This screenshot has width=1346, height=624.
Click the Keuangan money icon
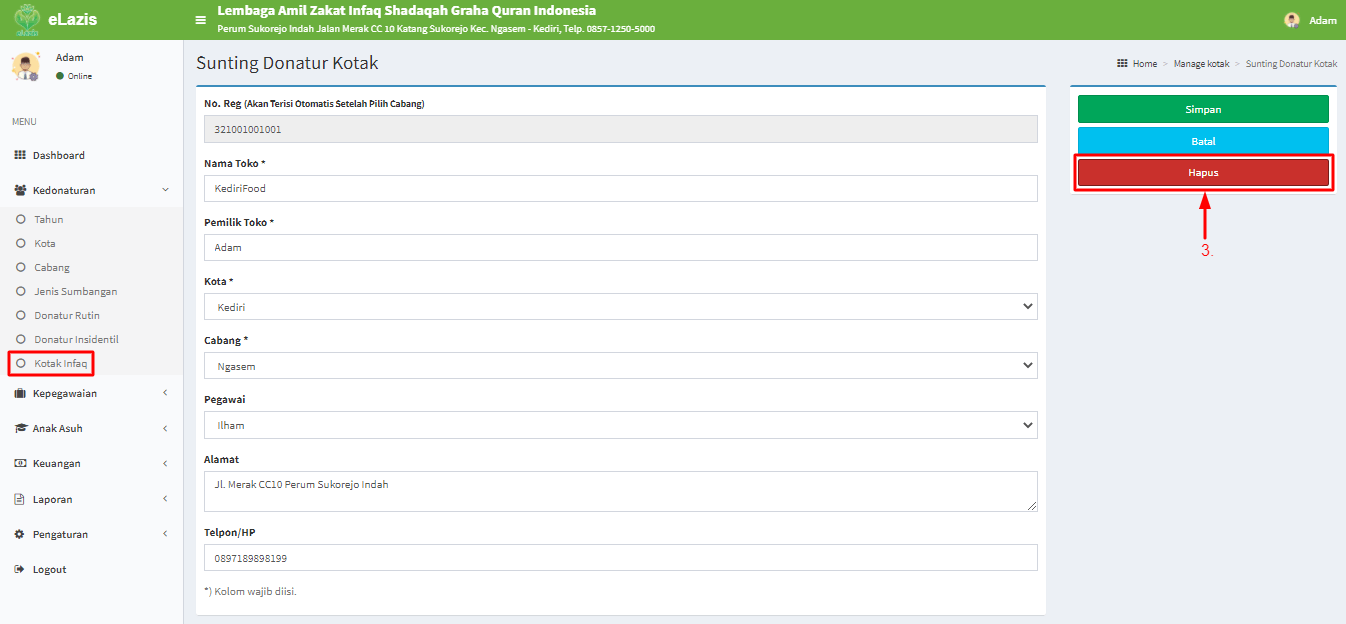20,463
